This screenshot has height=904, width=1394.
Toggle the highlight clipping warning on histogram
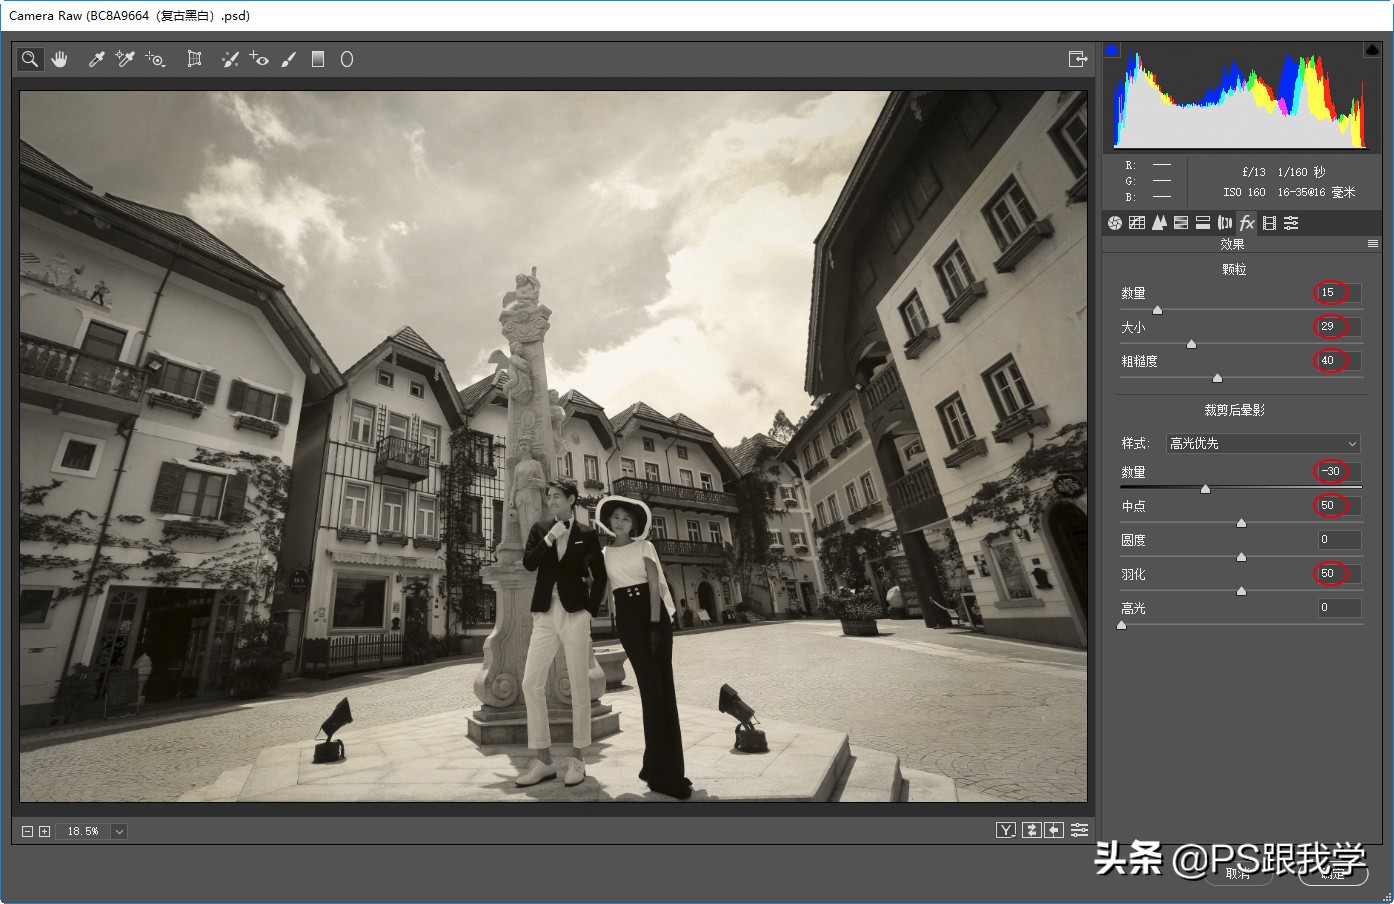(x=1372, y=48)
